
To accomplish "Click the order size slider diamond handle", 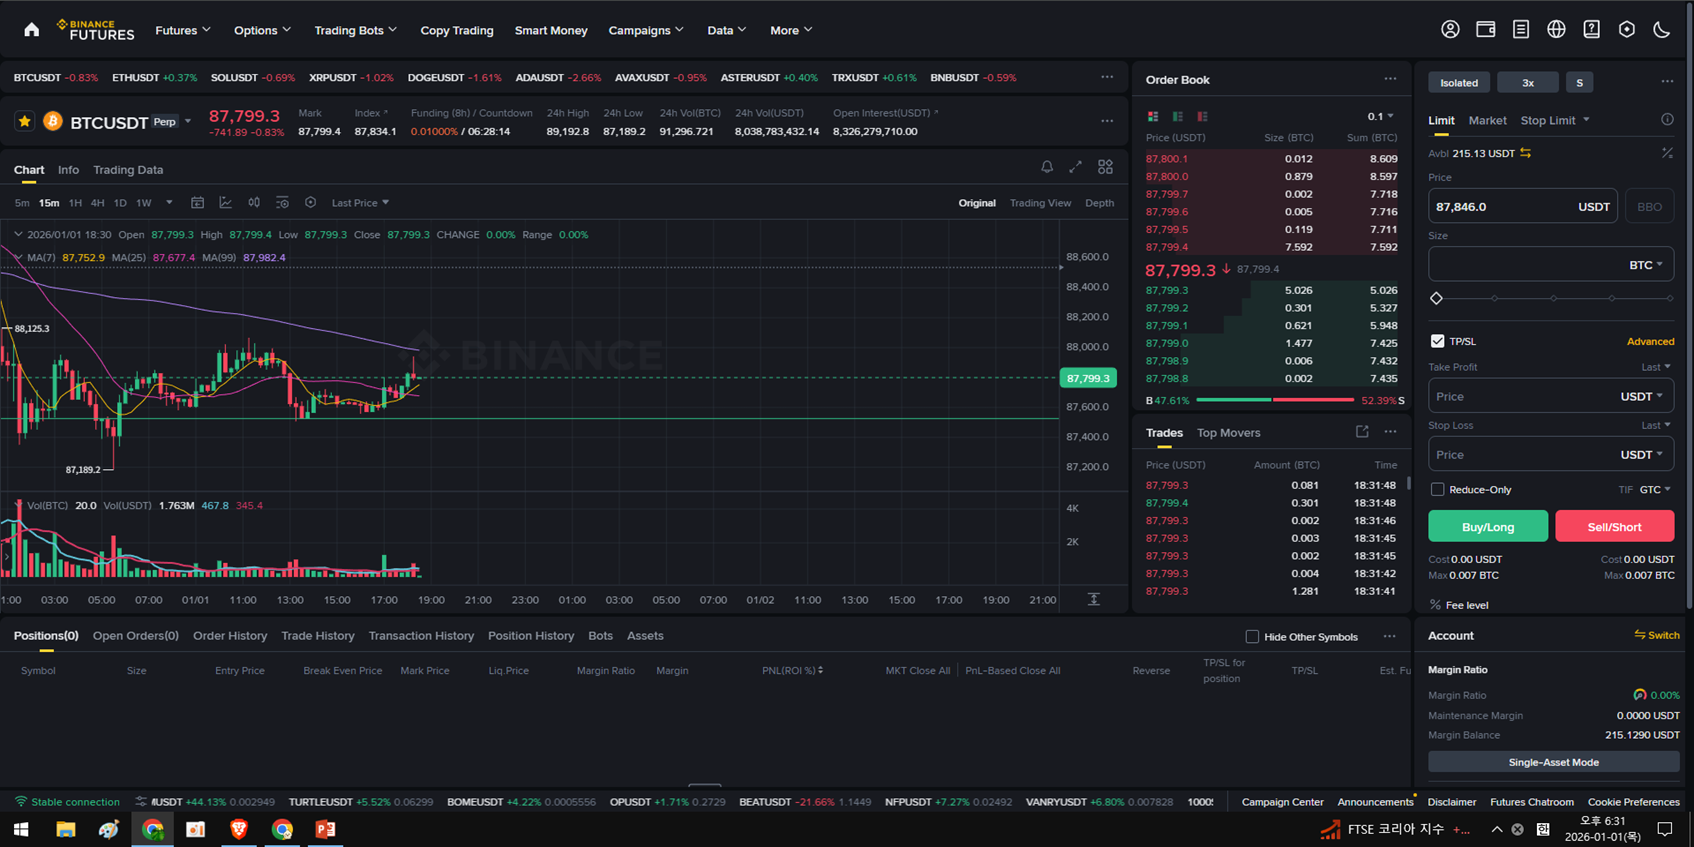I will coord(1437,298).
